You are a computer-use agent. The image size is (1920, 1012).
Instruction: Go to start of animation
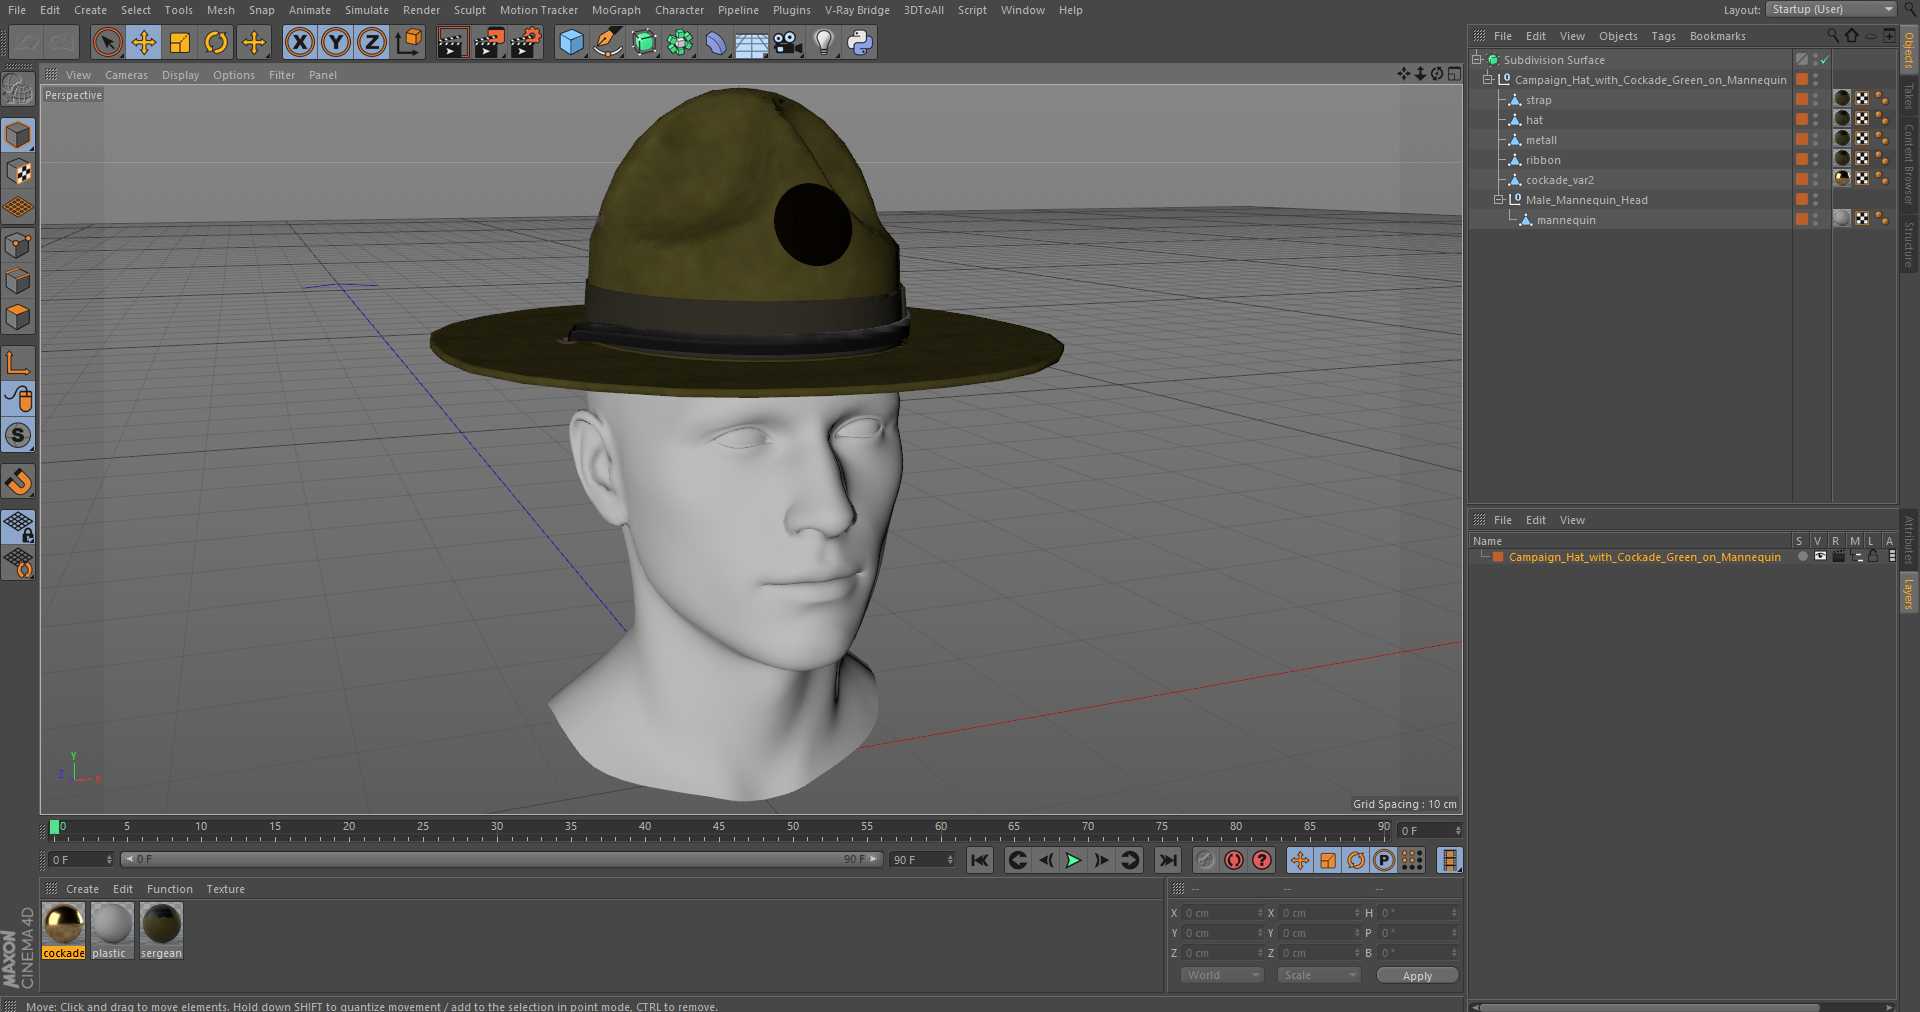pos(980,860)
